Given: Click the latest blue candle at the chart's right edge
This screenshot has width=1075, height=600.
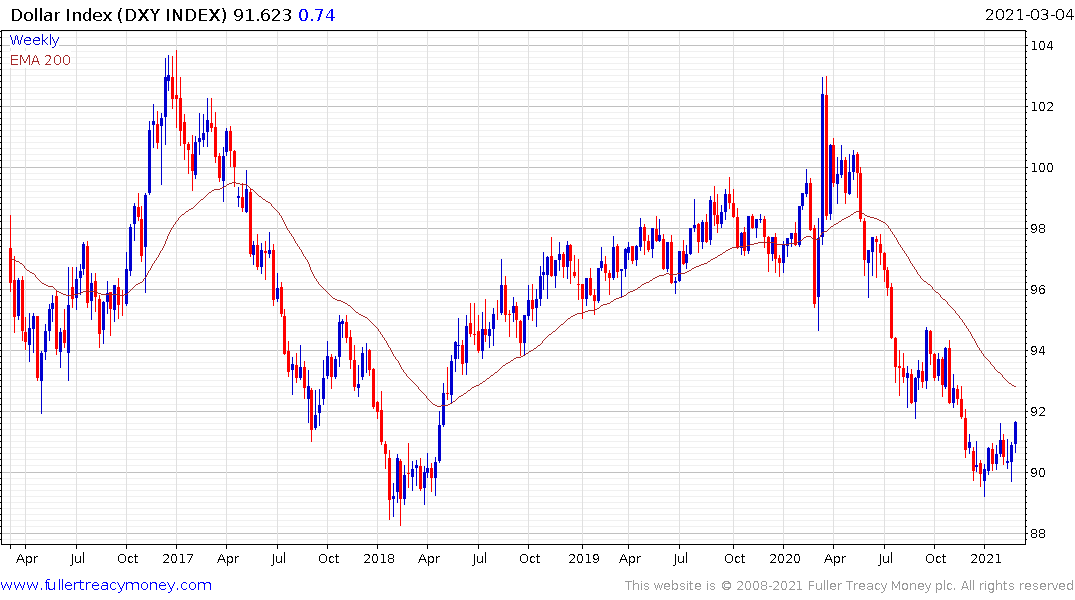Looking at the screenshot, I should [x=1015, y=431].
